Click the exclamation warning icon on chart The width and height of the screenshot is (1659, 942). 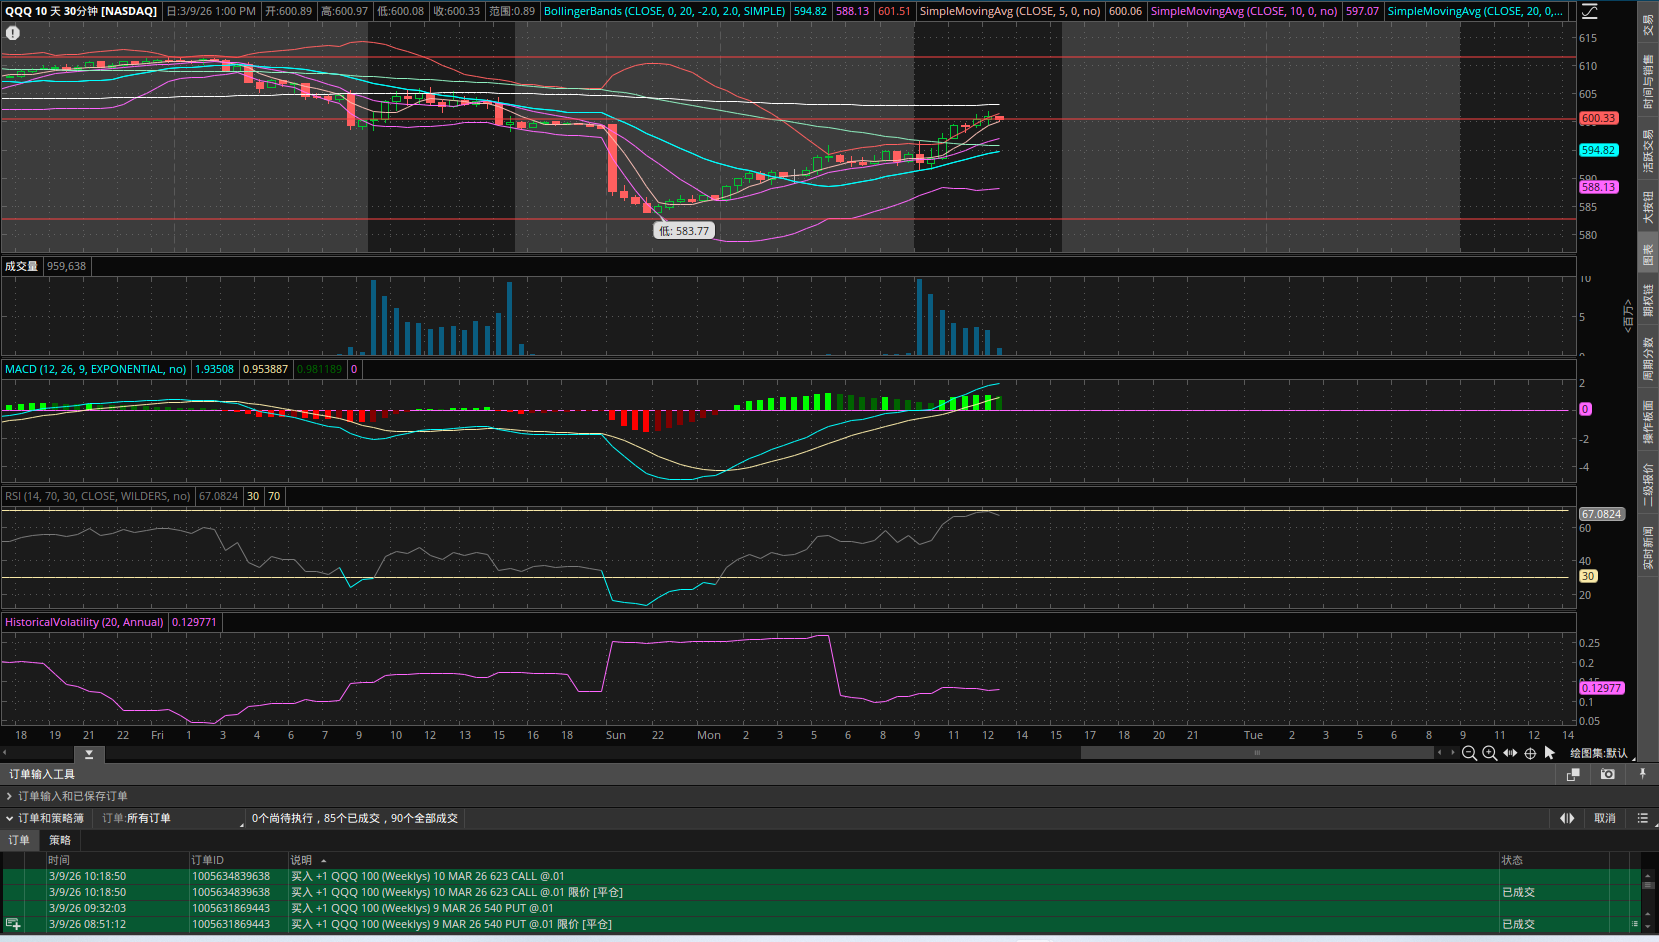tap(13, 33)
